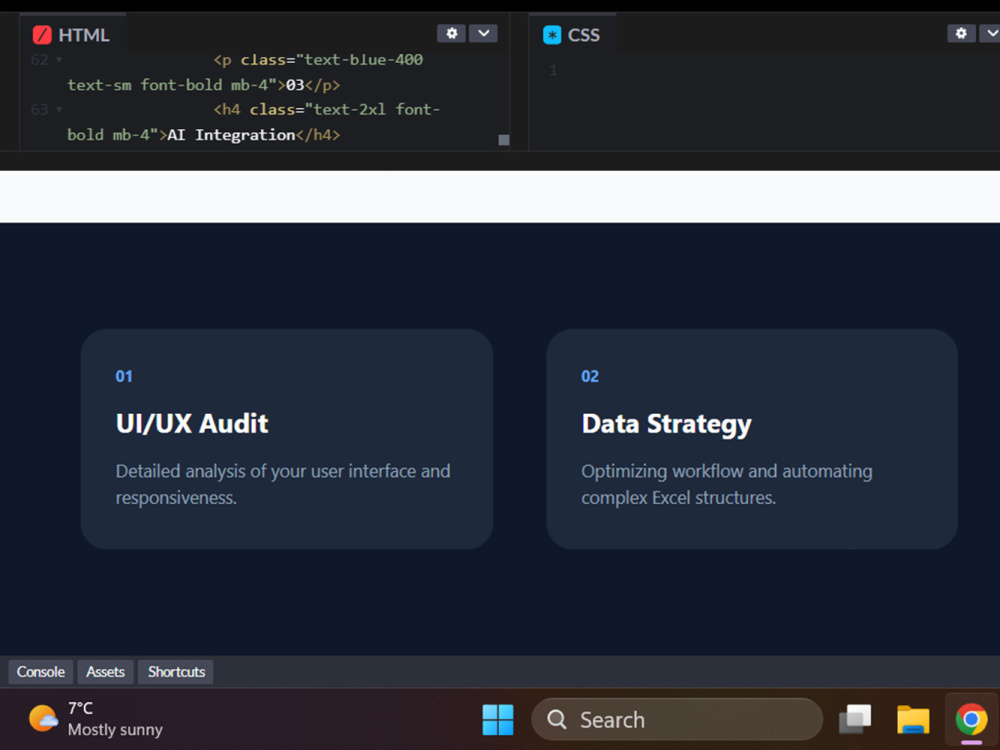Open Task View from taskbar
This screenshot has height=750, width=1000.
click(855, 719)
